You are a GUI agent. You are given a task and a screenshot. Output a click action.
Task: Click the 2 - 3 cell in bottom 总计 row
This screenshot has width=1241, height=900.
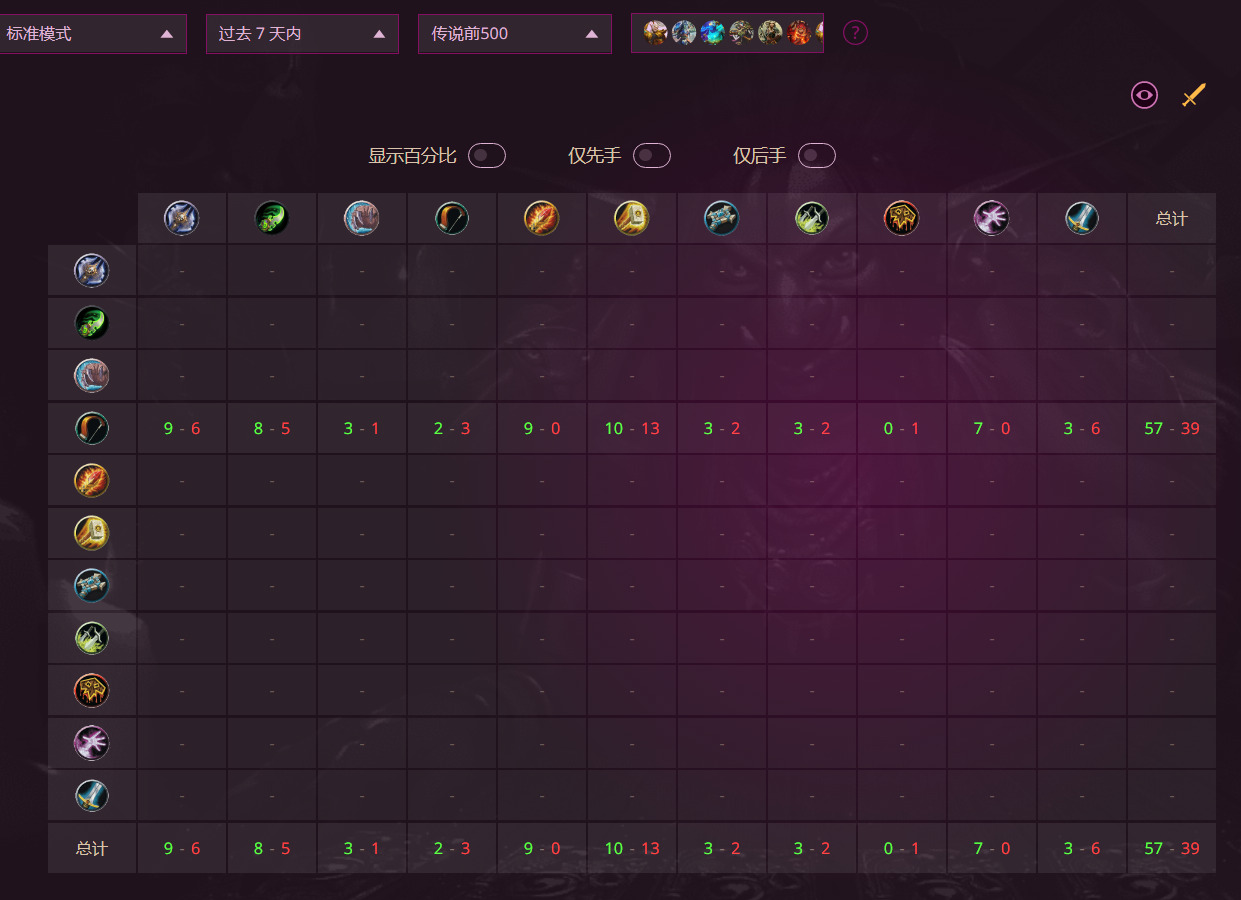452,848
